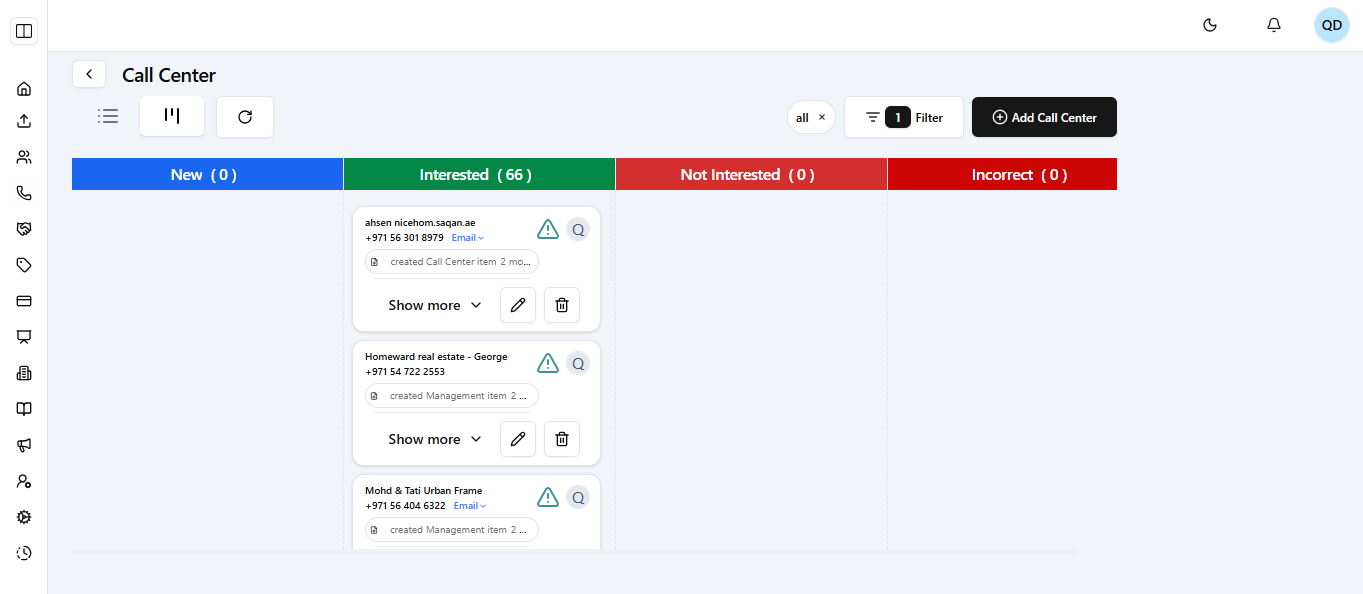Go back with the chevron button

[x=89, y=74]
